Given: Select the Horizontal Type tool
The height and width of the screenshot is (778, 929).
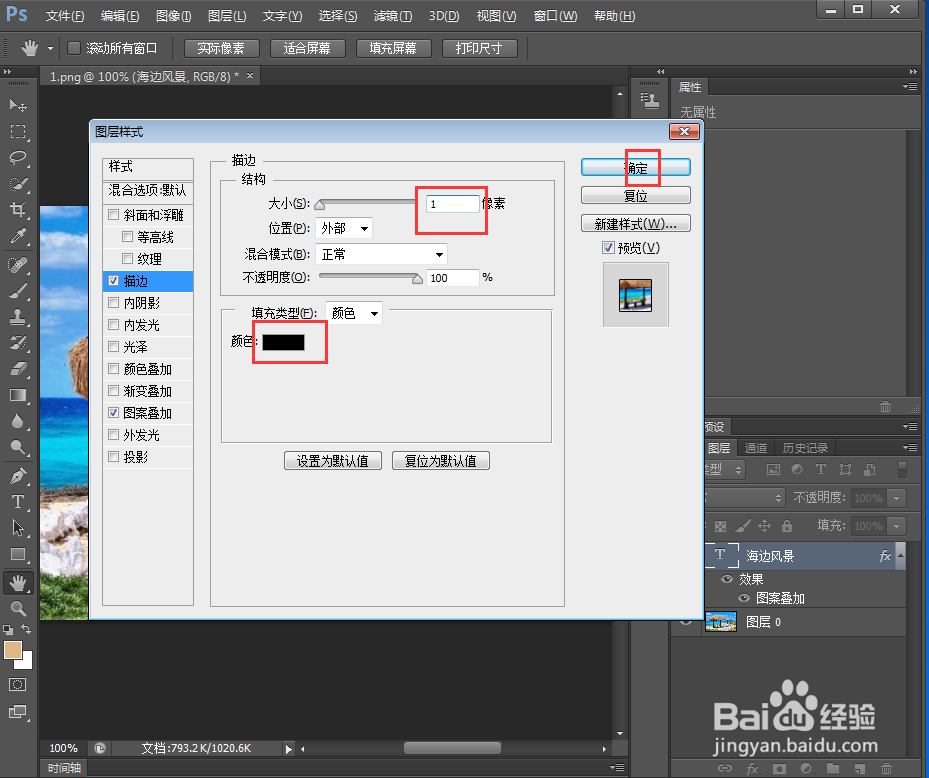Looking at the screenshot, I should [18, 503].
